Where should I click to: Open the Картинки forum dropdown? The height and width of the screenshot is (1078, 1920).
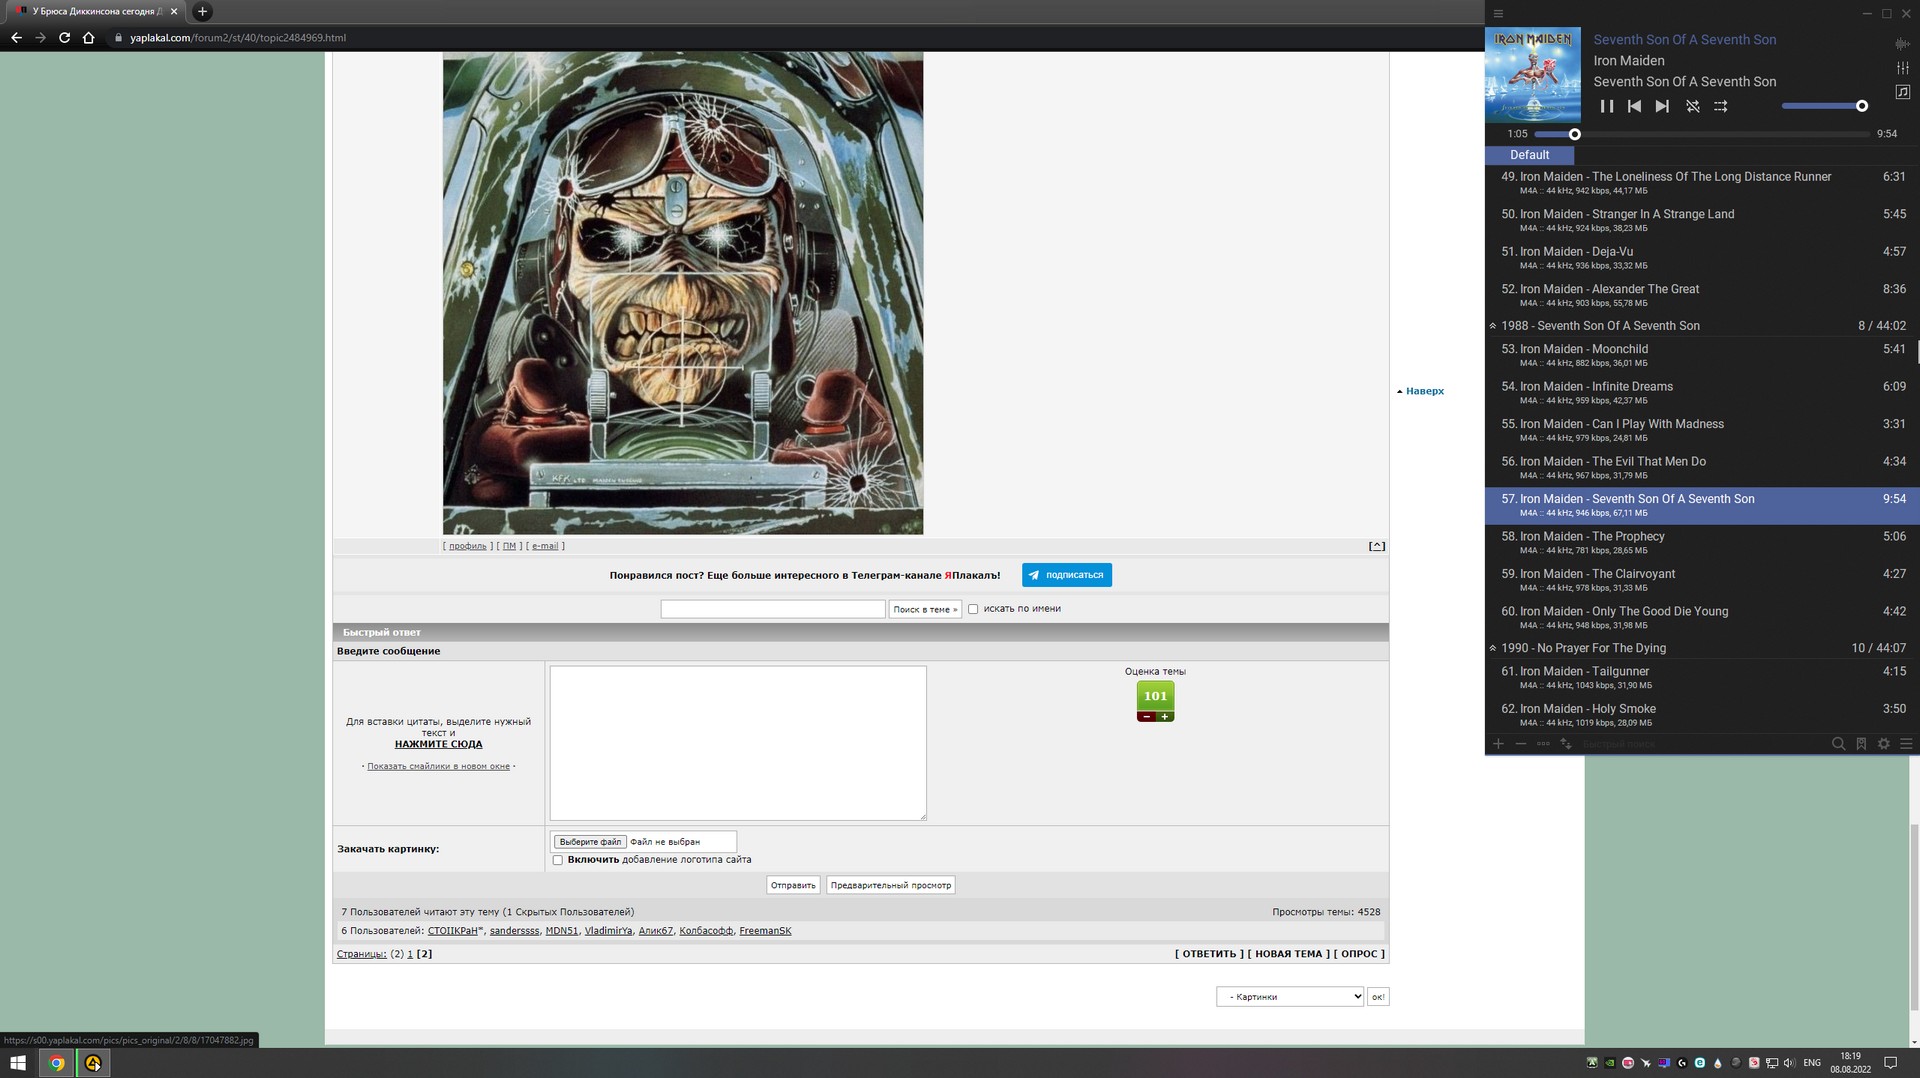pyautogui.click(x=1290, y=997)
